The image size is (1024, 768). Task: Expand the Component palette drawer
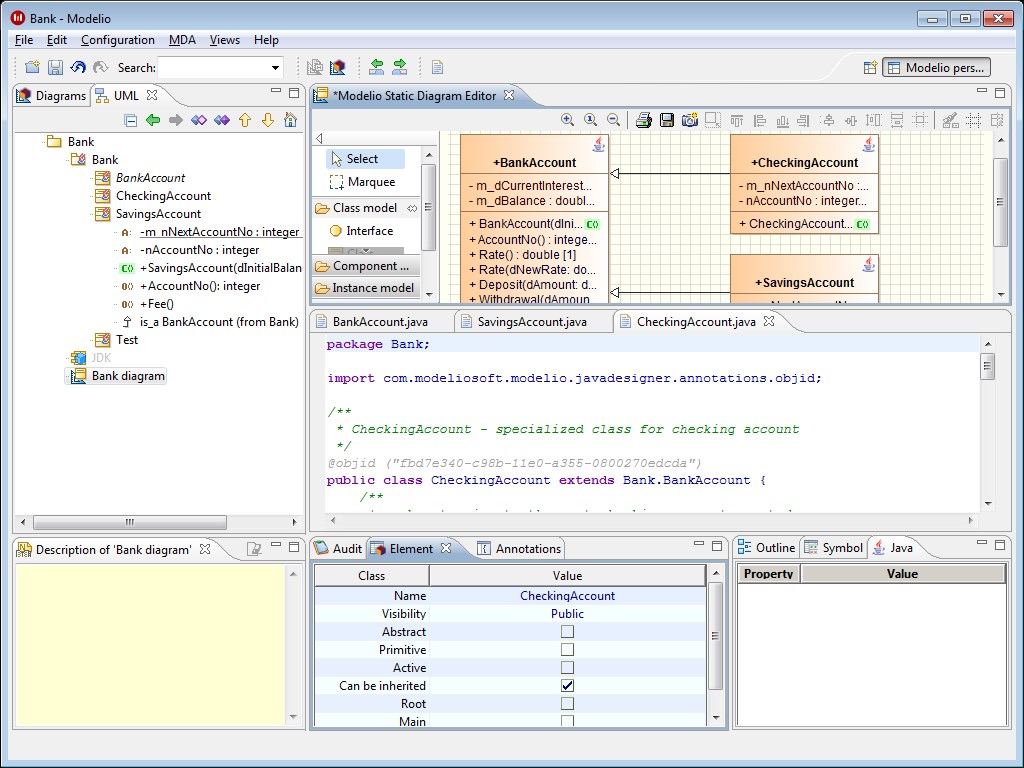(365, 266)
